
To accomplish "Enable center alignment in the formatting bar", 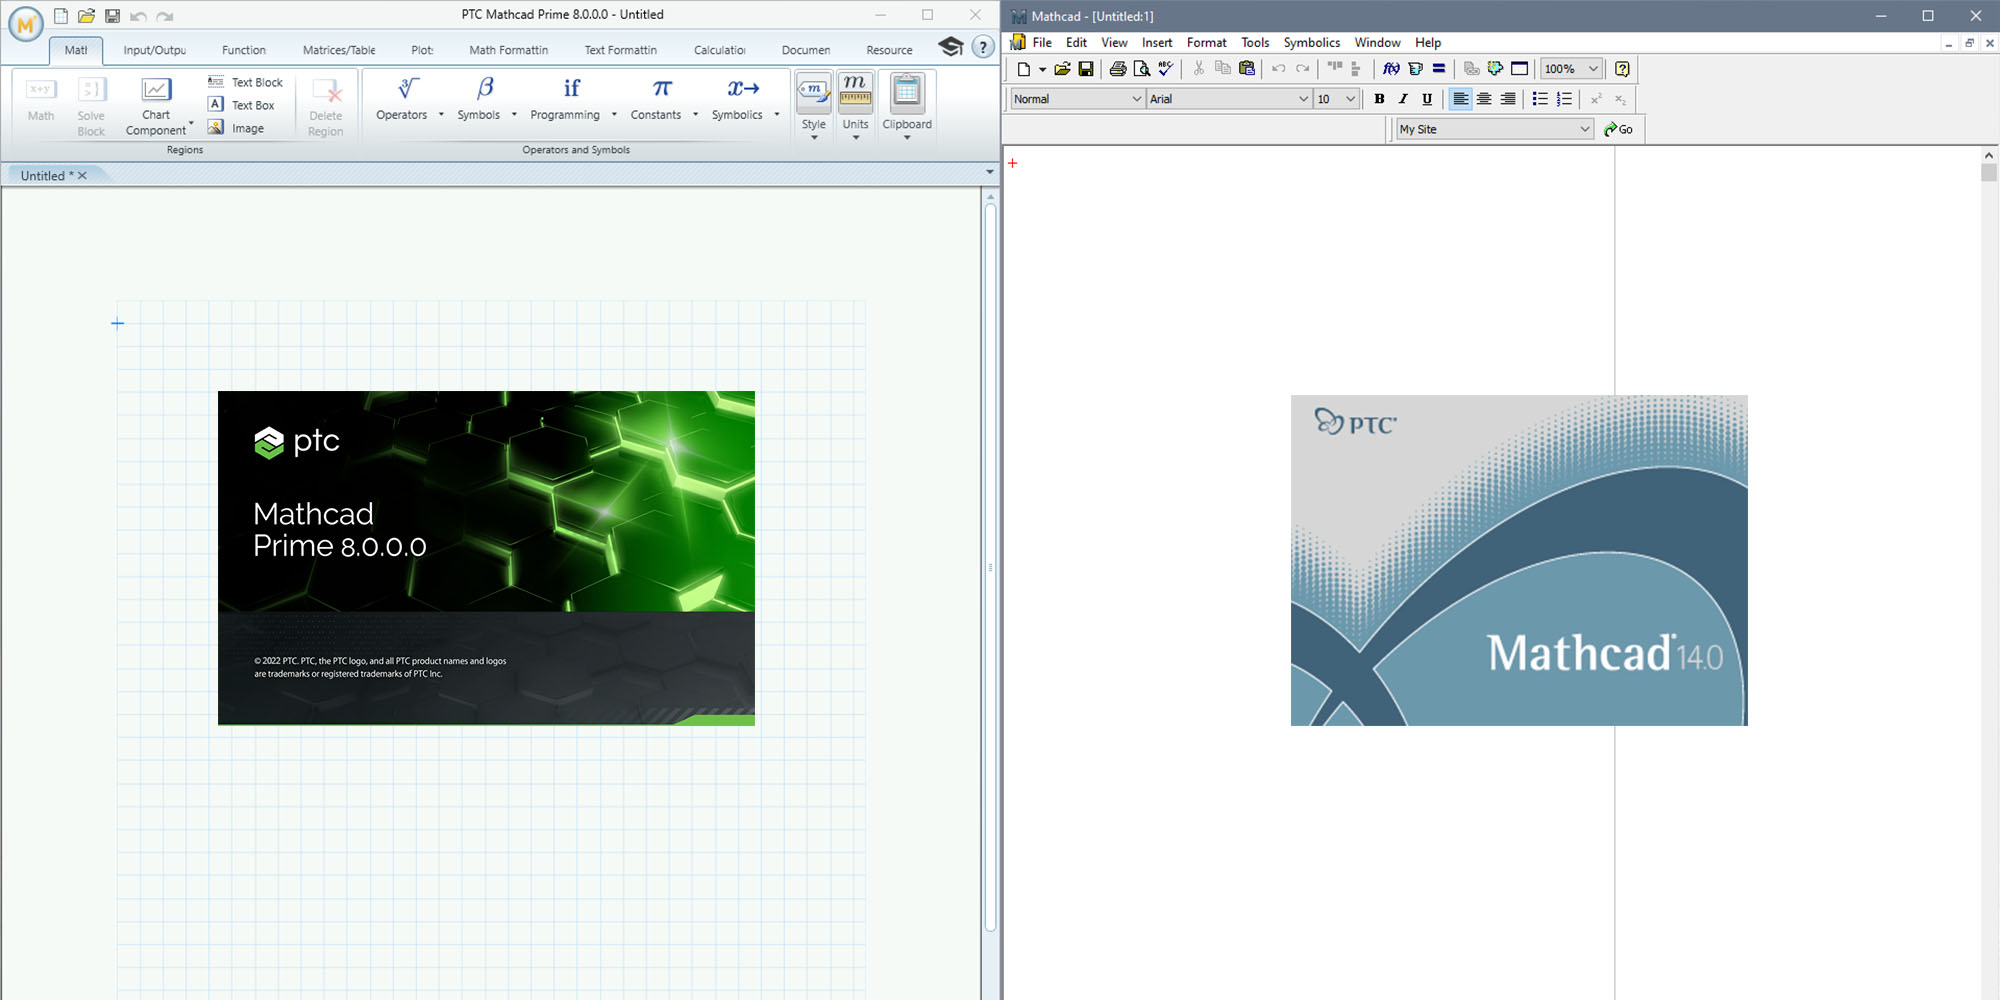I will coord(1484,99).
